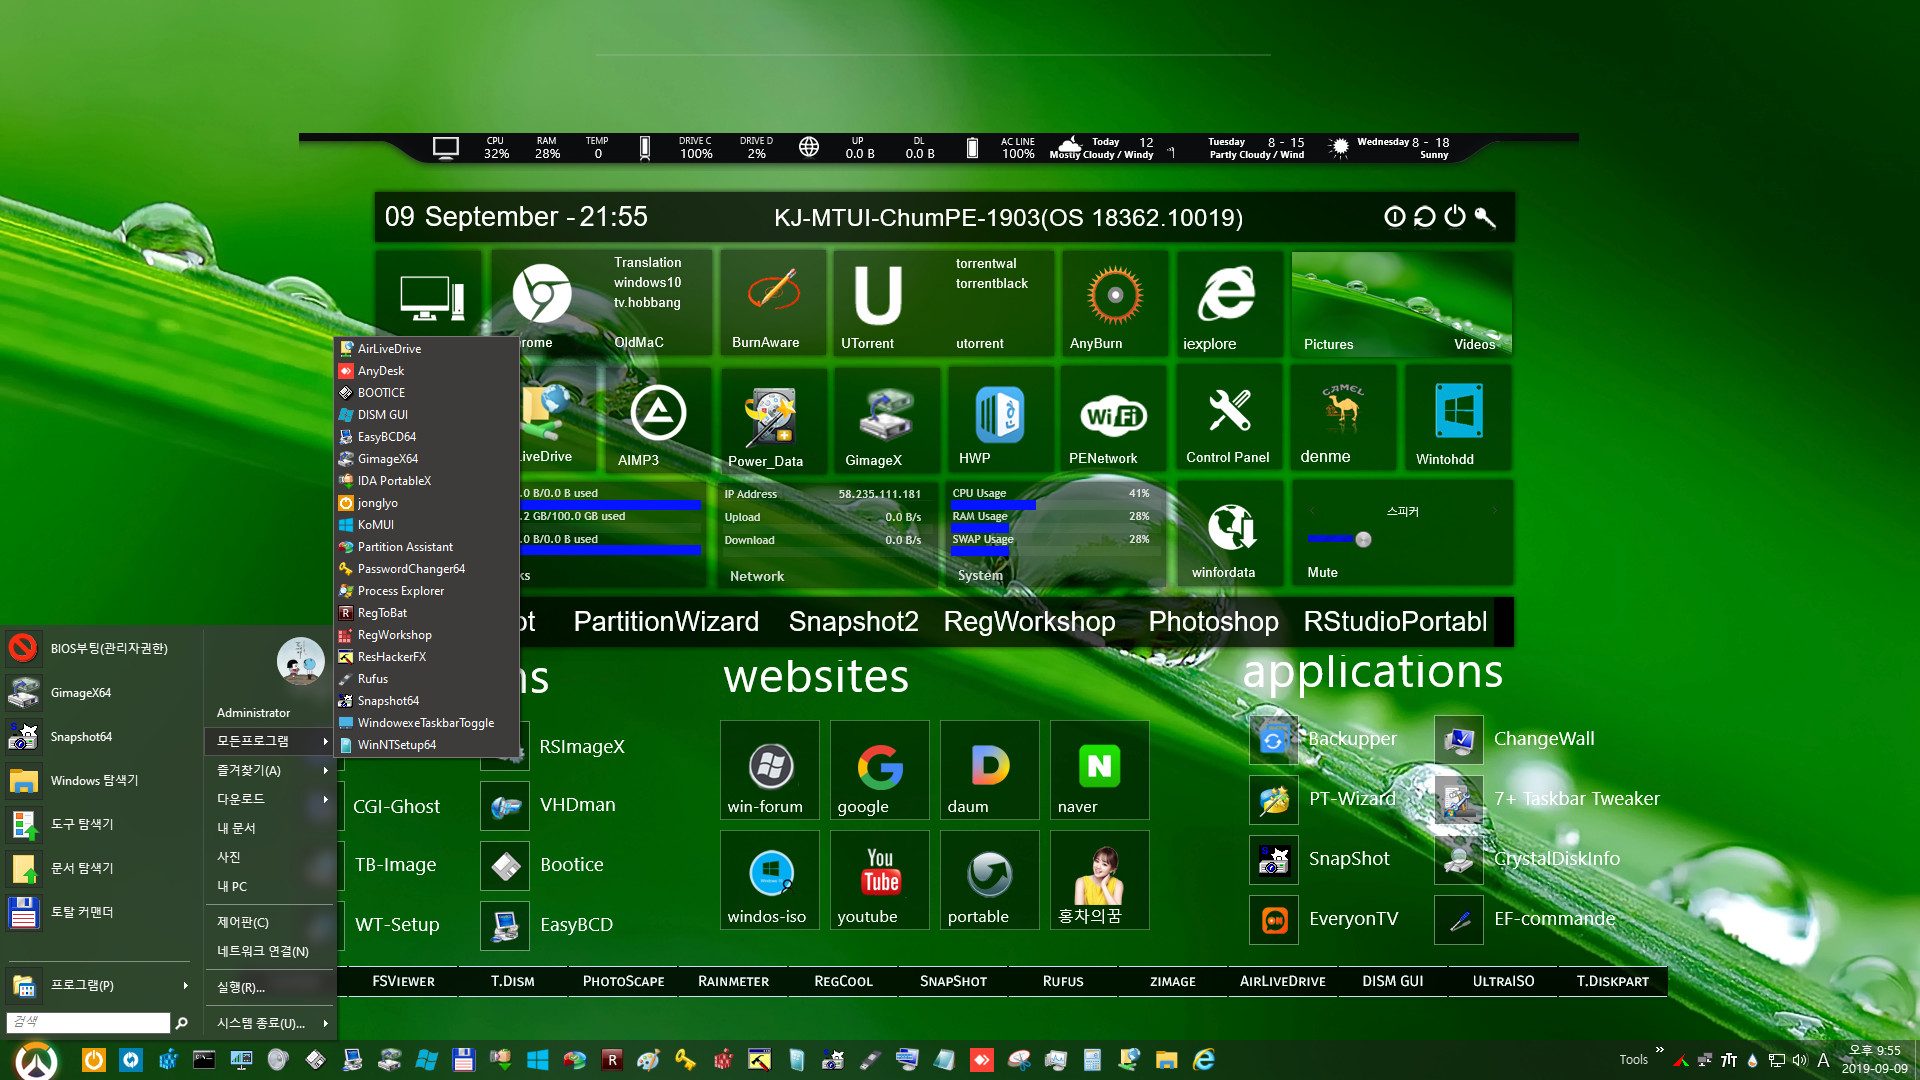This screenshot has height=1080, width=1920.
Task: Click BIOS부팅(관리자권한) pinned item
Action: pyautogui.click(x=100, y=649)
